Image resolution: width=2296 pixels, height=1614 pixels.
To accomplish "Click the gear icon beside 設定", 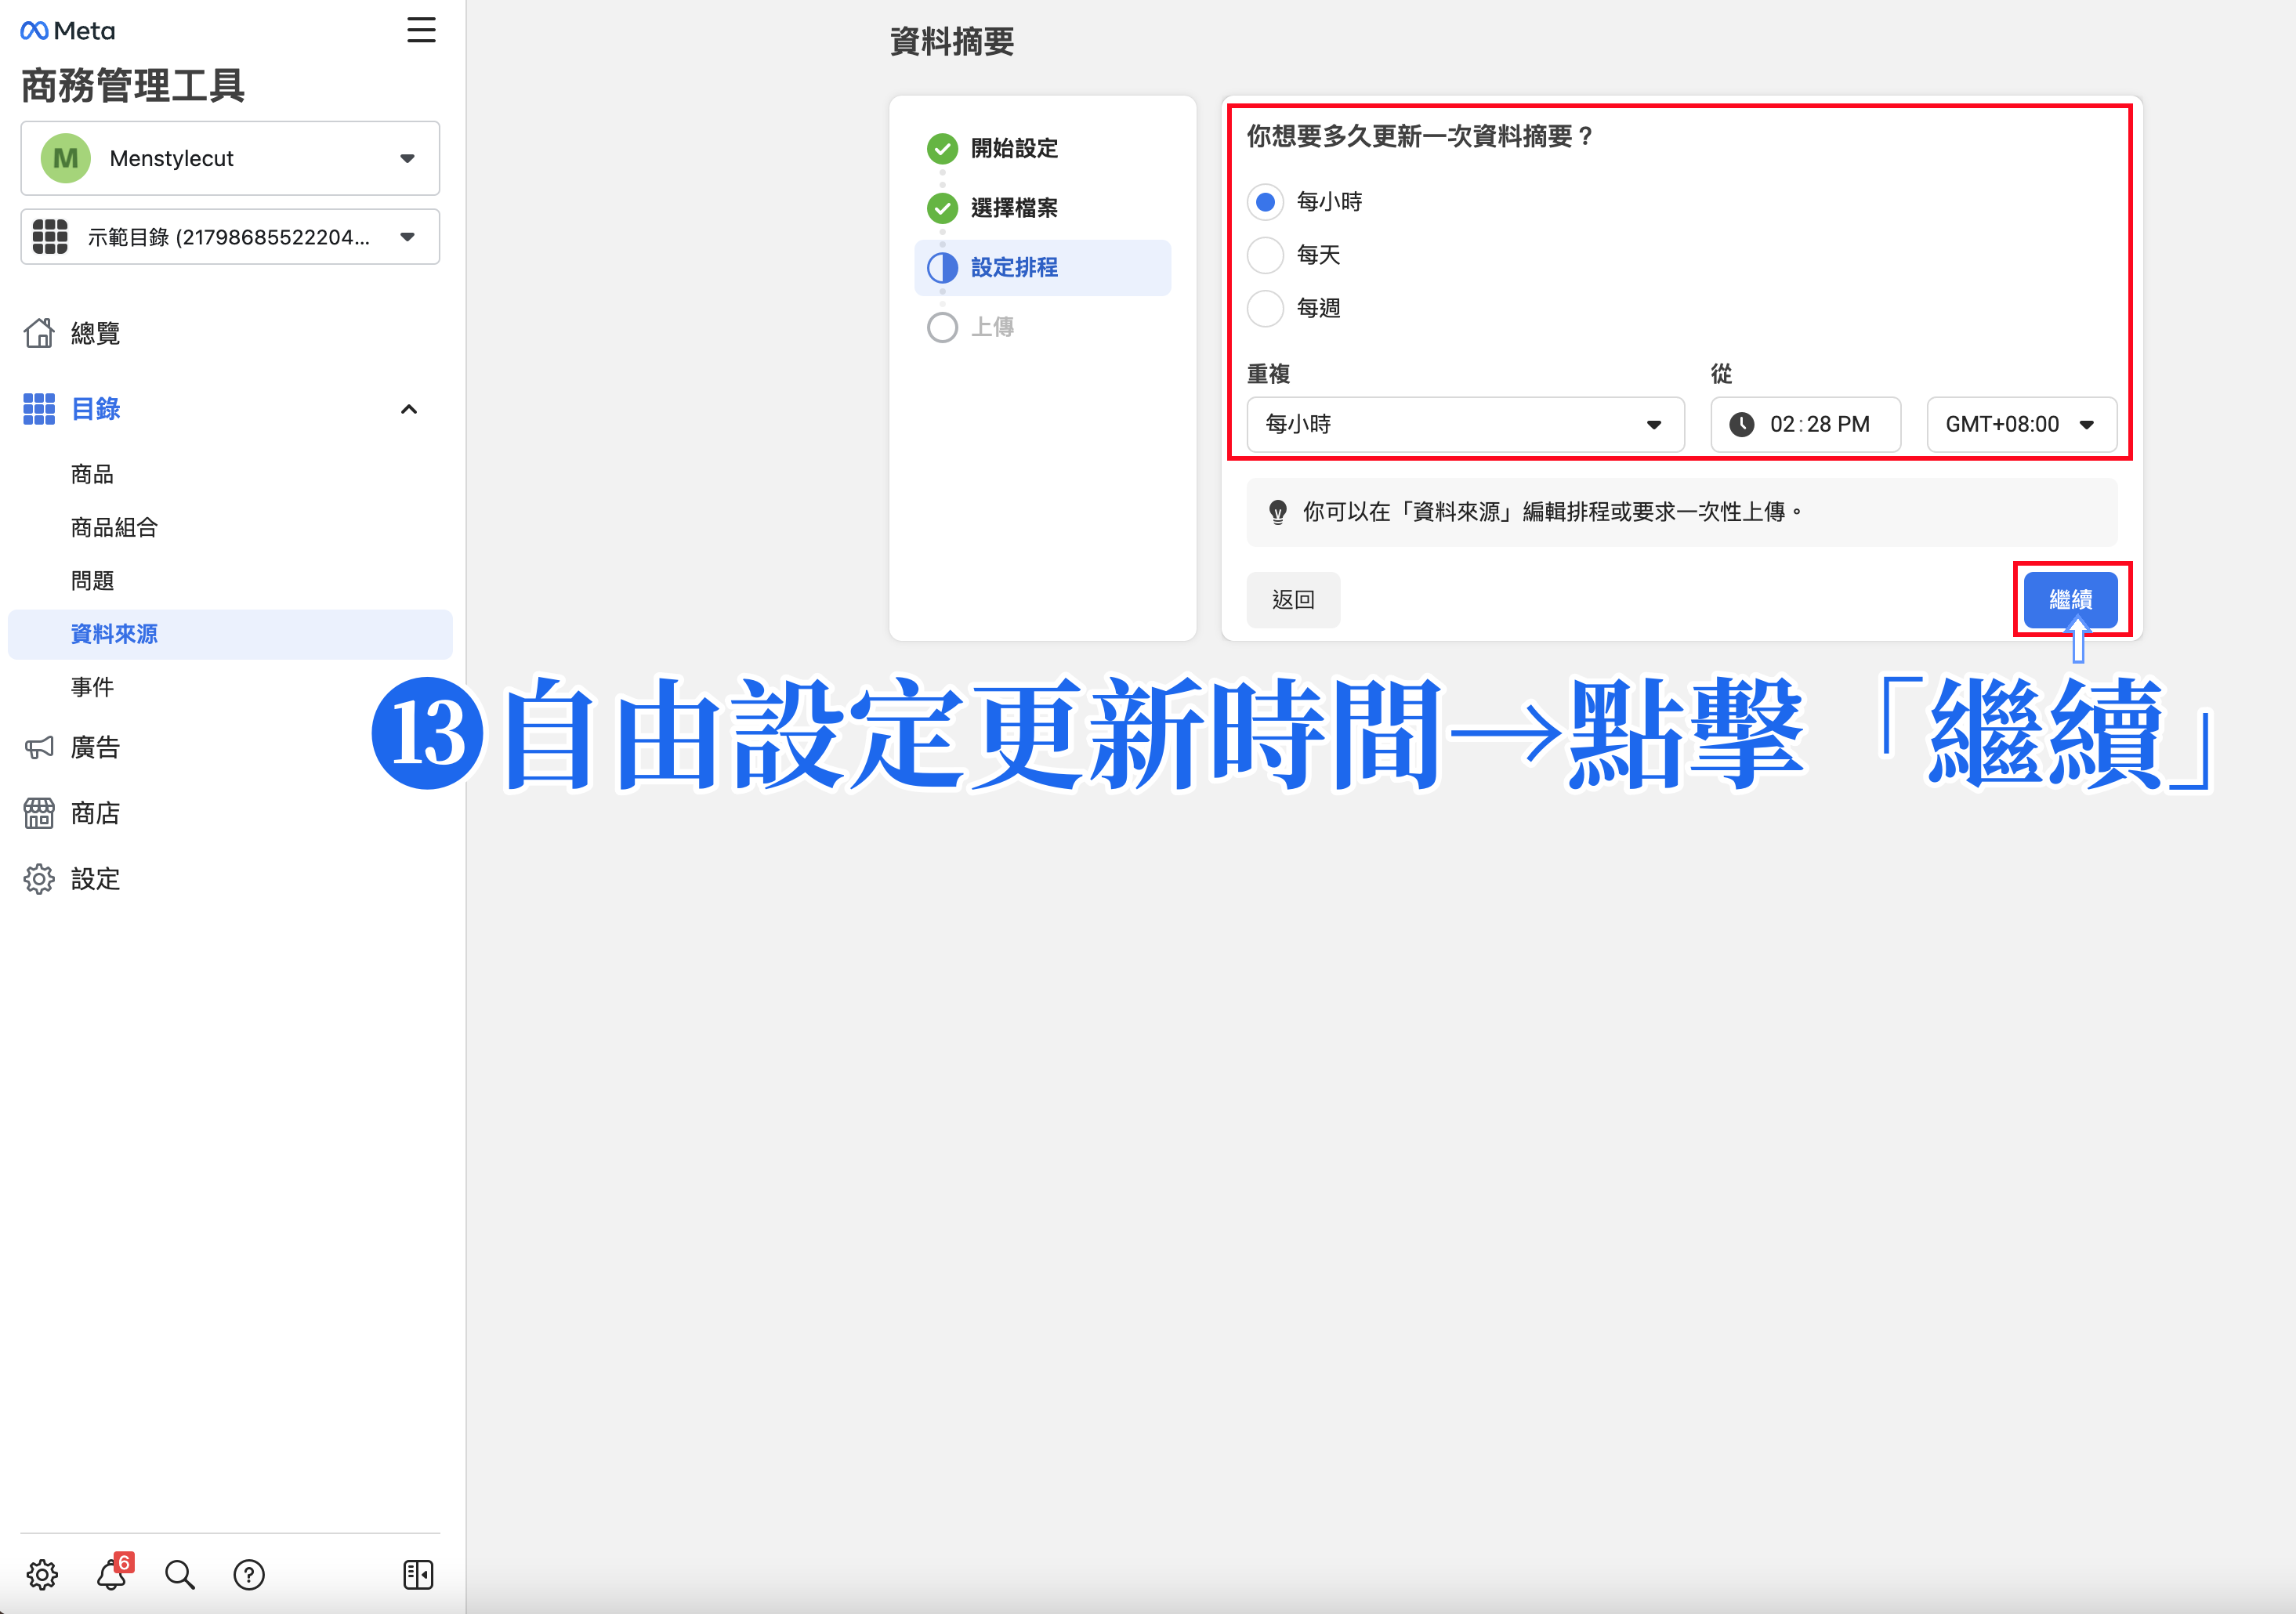I will tap(39, 879).
